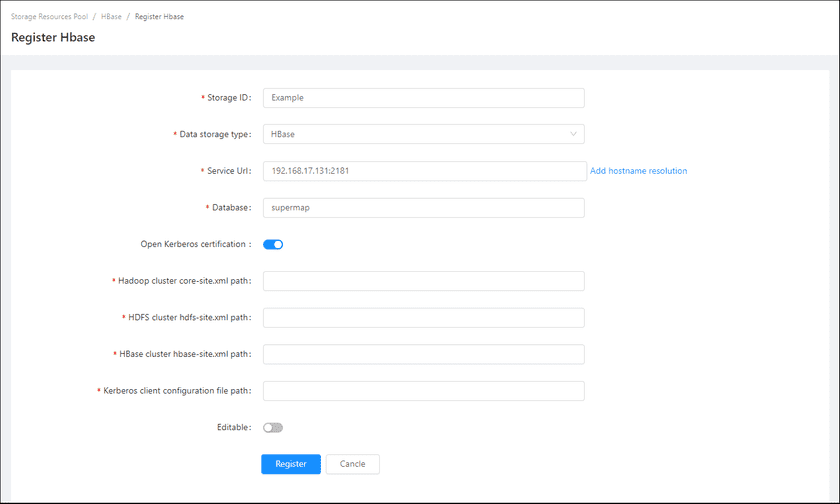The height and width of the screenshot is (504, 840).
Task: Click Add hostname resolution link
Action: click(x=638, y=171)
